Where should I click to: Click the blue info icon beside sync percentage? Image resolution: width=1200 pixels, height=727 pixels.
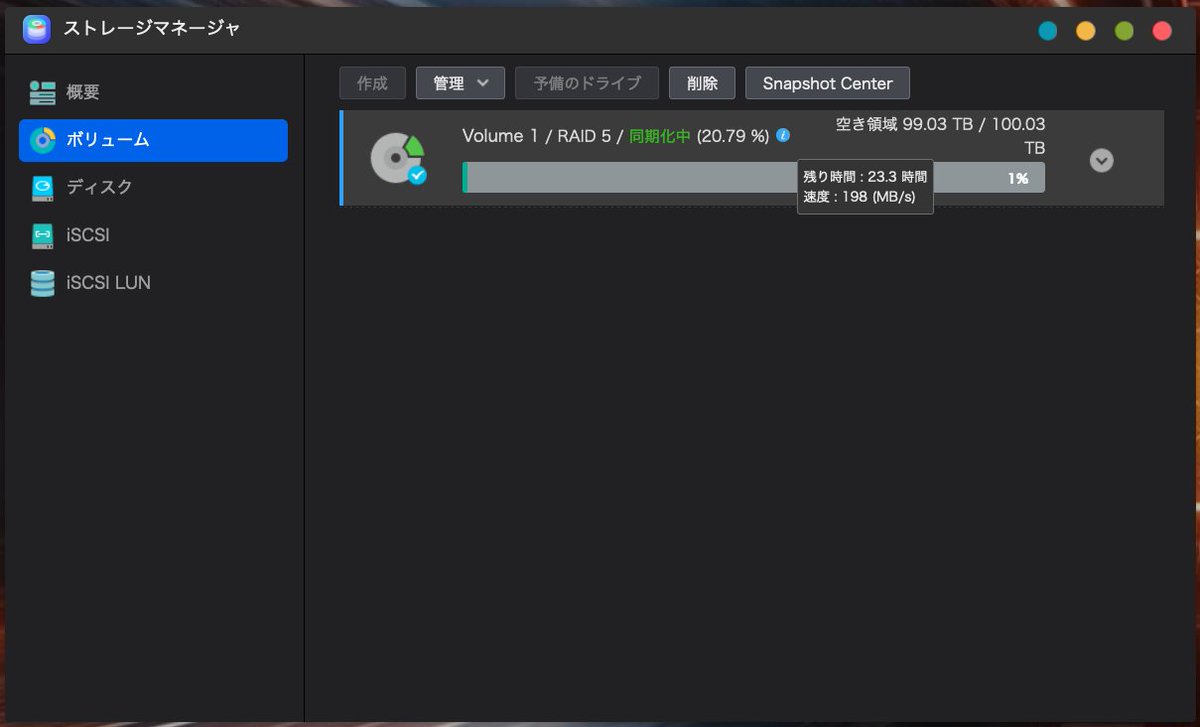click(x=783, y=135)
